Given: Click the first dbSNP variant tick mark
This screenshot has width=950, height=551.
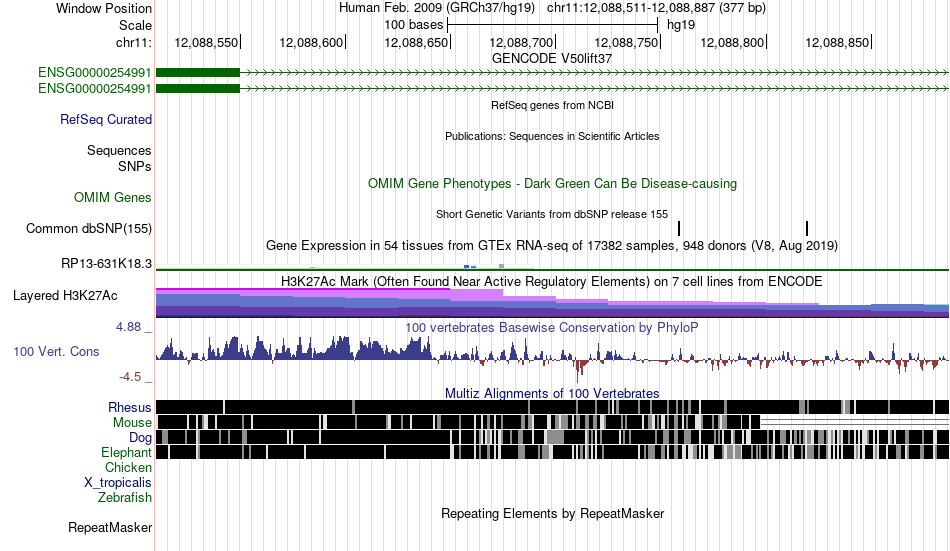Looking at the screenshot, I should click(679, 229).
